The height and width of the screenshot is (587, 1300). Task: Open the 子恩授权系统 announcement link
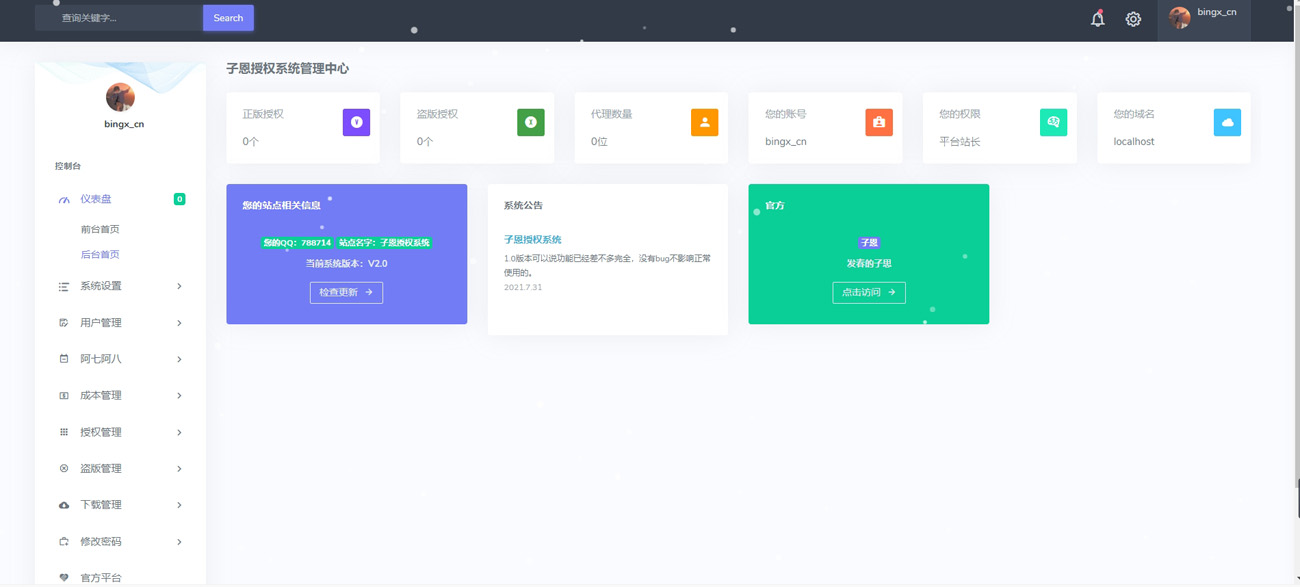pos(532,240)
